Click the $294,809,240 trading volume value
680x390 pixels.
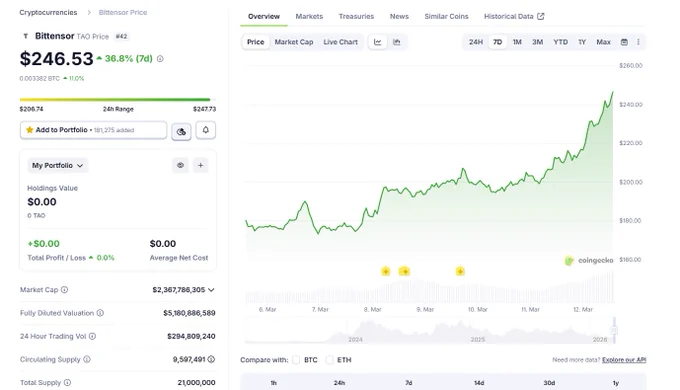pyautogui.click(x=191, y=336)
